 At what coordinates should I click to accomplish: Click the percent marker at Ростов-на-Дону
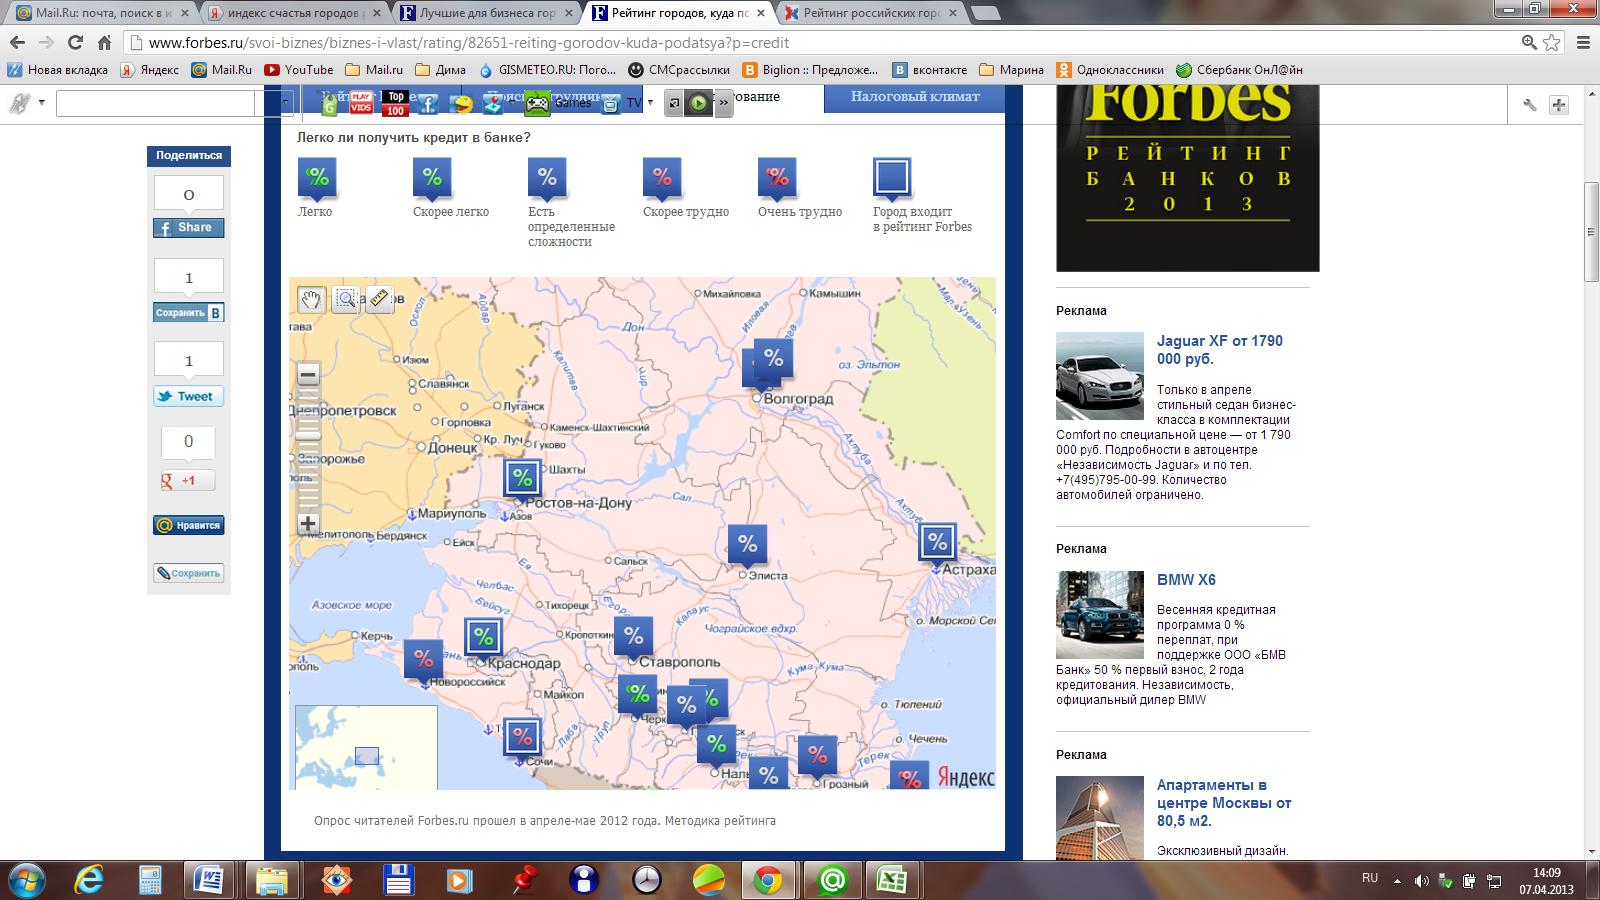(x=522, y=478)
